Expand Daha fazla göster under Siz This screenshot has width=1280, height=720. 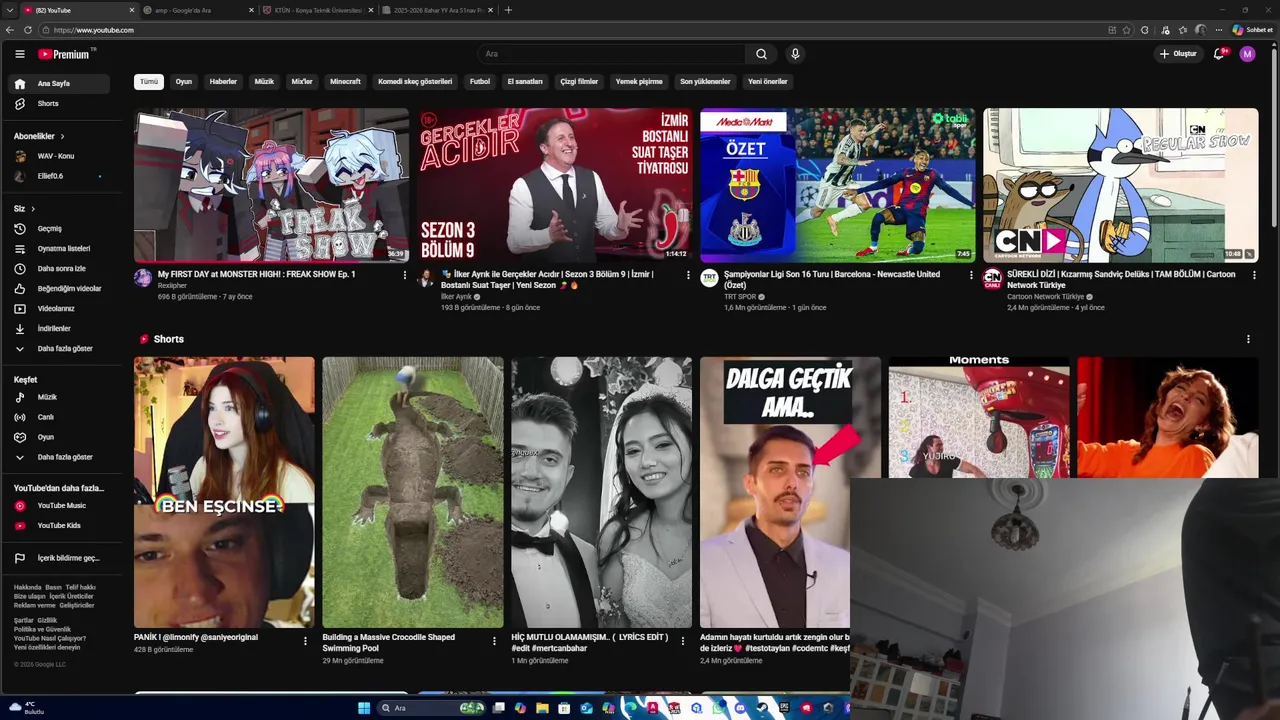pos(61,349)
